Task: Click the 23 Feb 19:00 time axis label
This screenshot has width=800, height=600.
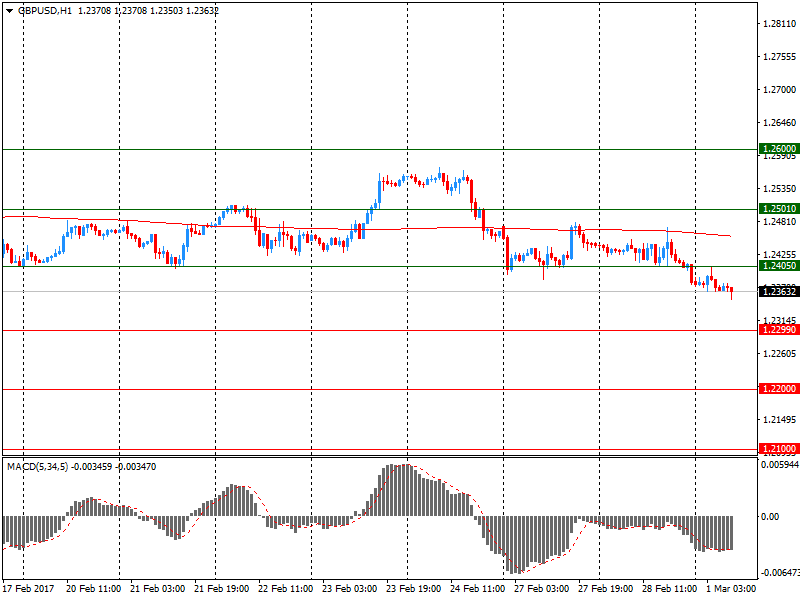Action: tap(414, 589)
